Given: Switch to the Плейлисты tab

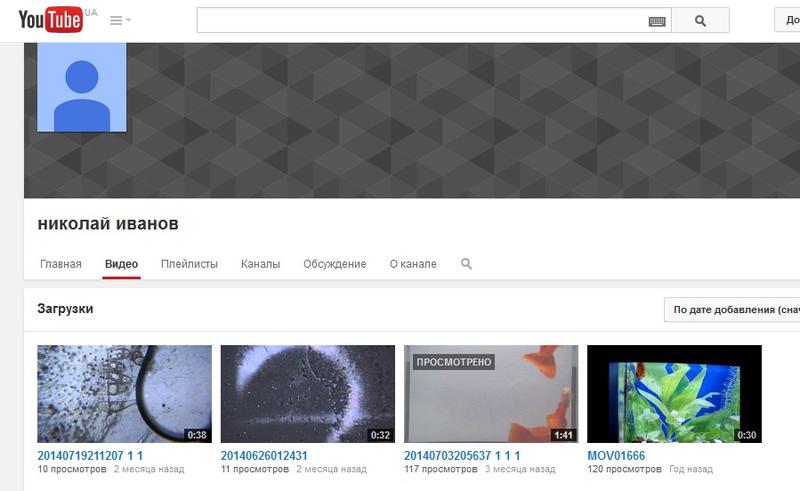Looking at the screenshot, I should [x=189, y=264].
